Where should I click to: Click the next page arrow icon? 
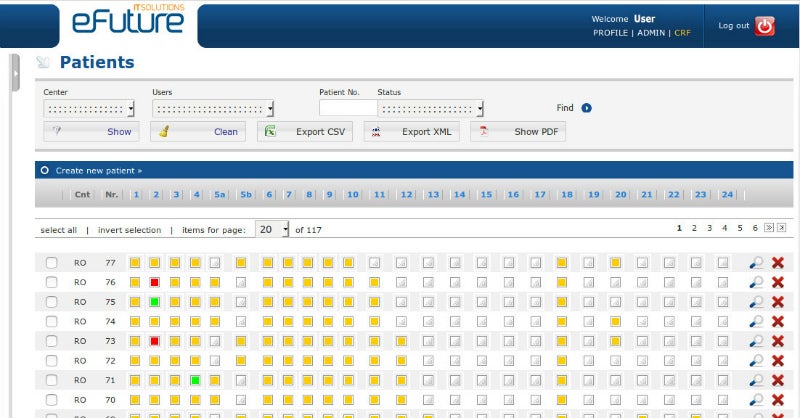[x=769, y=228]
